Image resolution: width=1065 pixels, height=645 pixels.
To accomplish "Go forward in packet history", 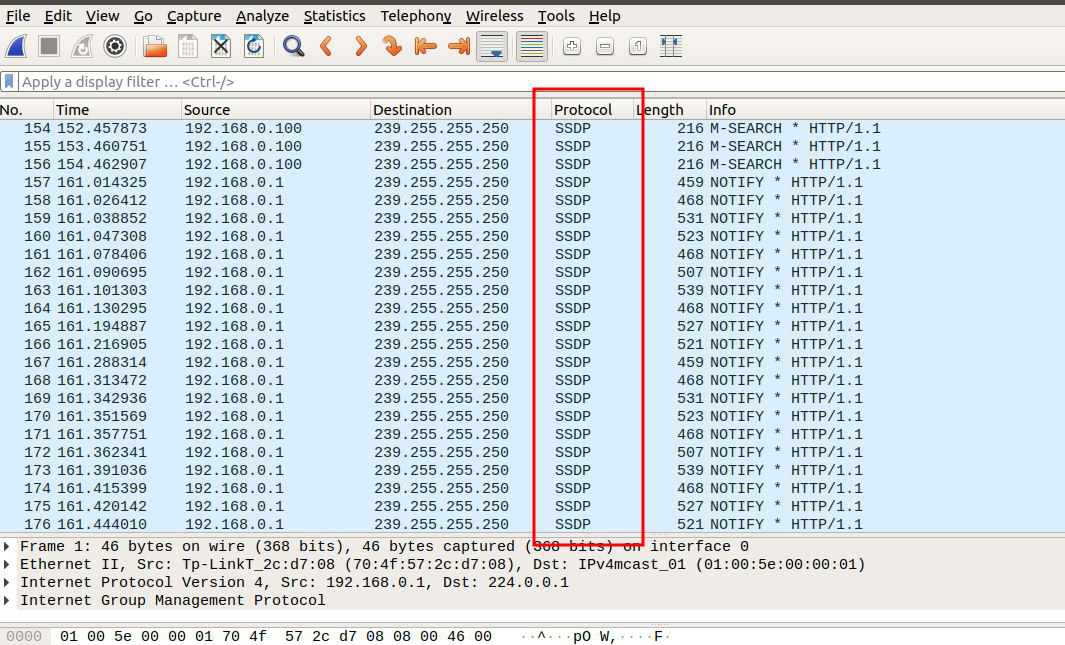I will pyautogui.click(x=360, y=46).
